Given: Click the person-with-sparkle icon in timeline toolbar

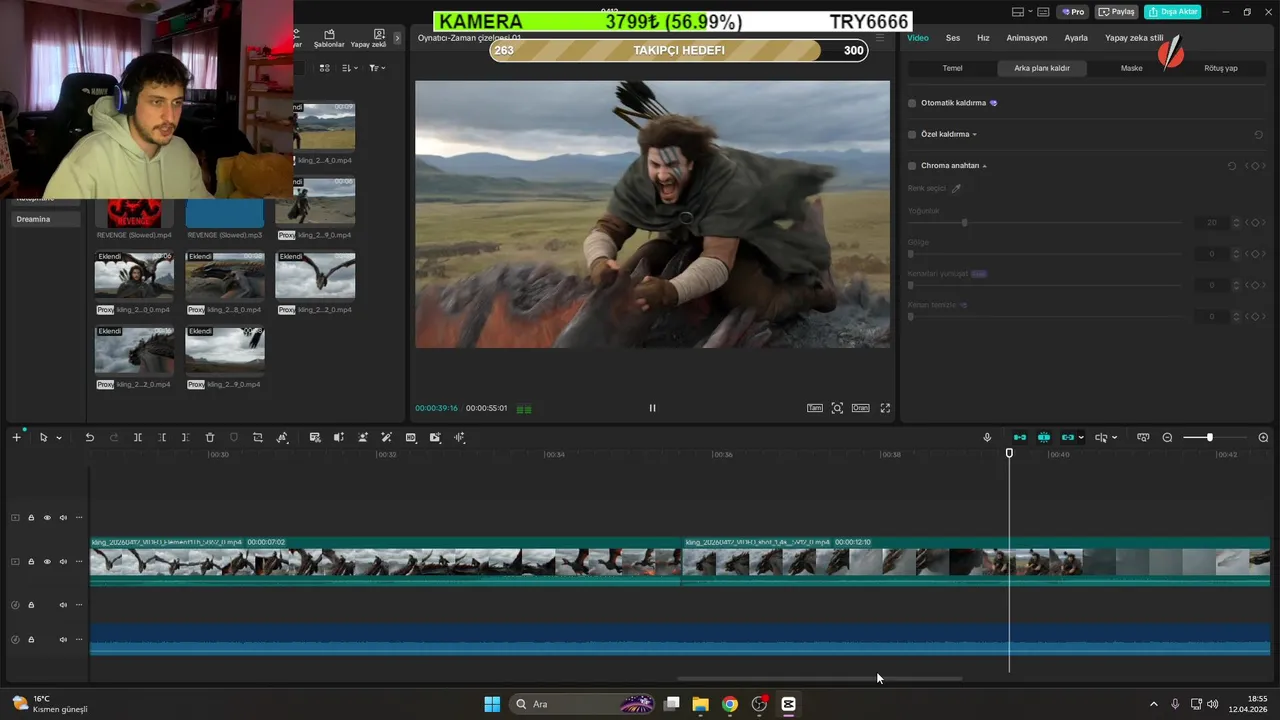Looking at the screenshot, I should point(363,437).
